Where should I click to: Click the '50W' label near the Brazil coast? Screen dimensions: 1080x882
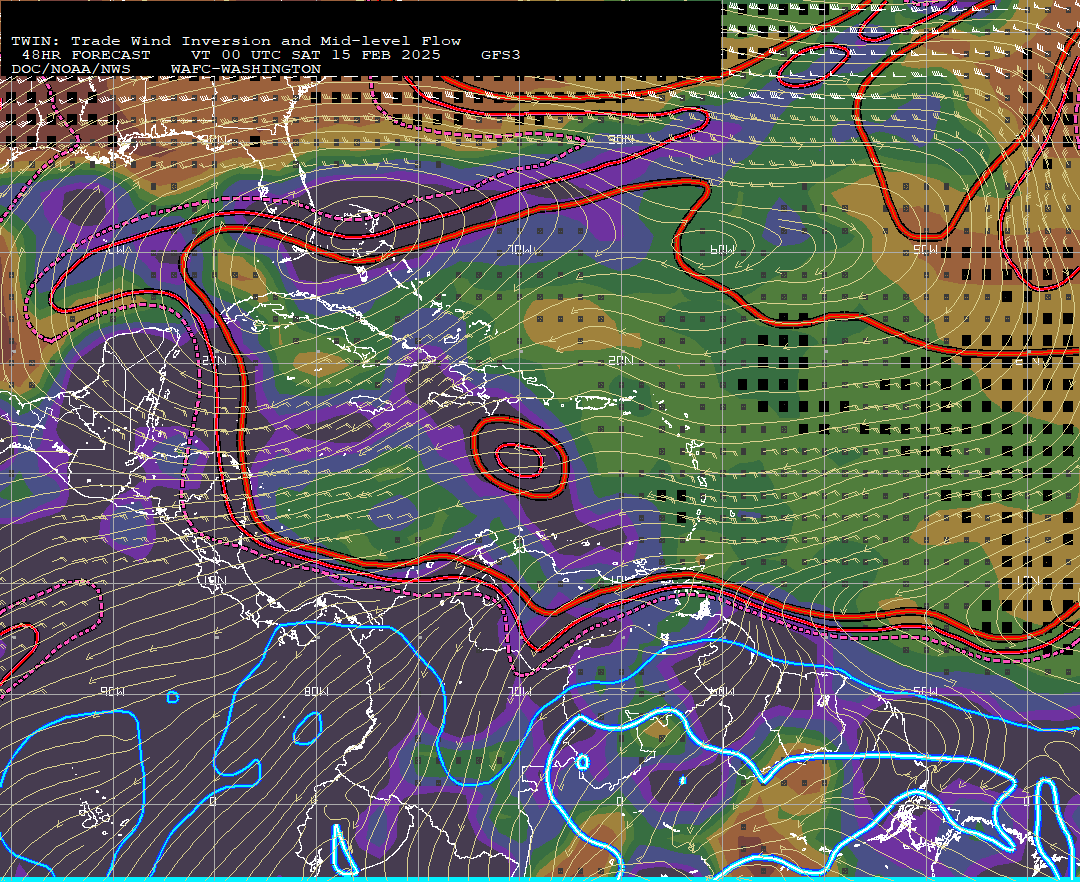tap(924, 691)
